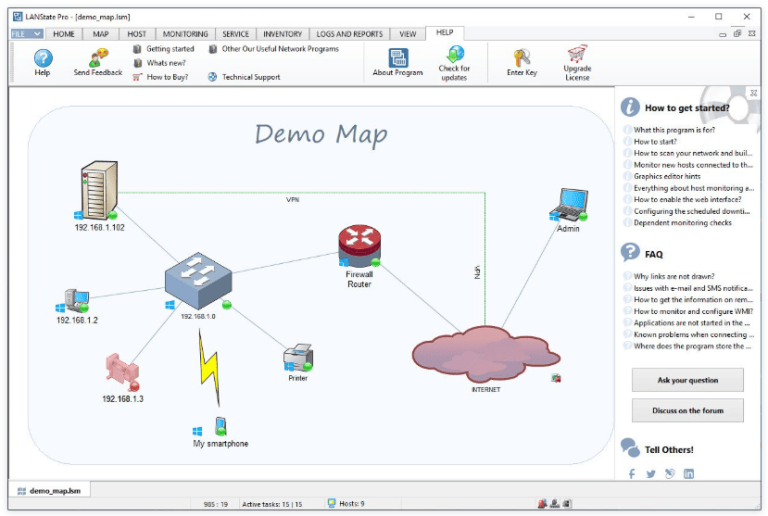Click the Facebook share icon
The width and height of the screenshot is (768, 516).
point(632,473)
